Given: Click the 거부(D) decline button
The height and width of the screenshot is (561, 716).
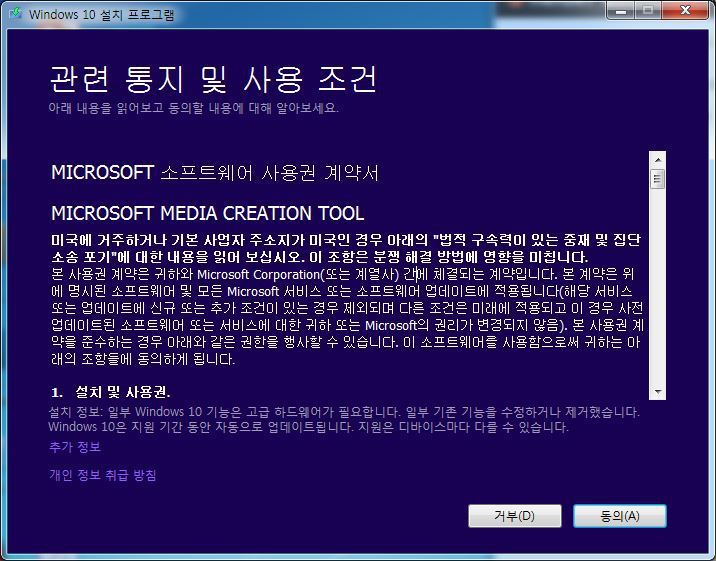Looking at the screenshot, I should tap(515, 516).
